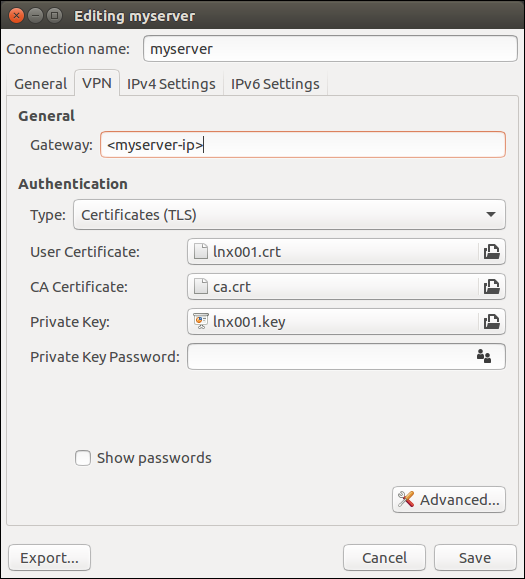Click the Advanced tools icon
The image size is (525, 579).
406,499
